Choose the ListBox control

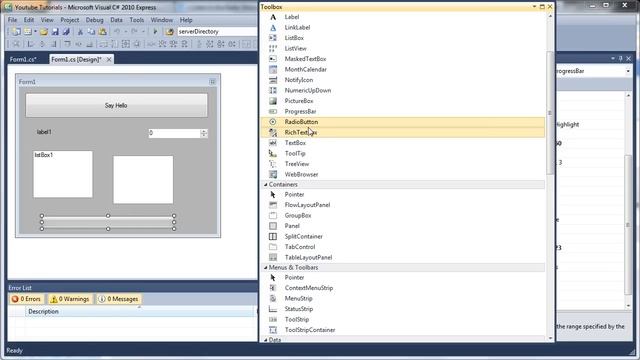(x=294, y=38)
